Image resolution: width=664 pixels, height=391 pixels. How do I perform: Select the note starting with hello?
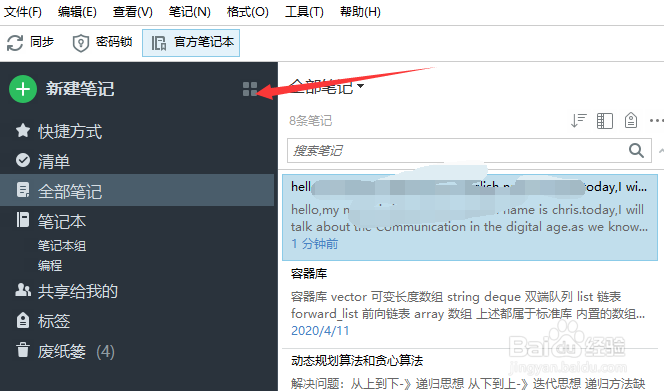coord(470,217)
